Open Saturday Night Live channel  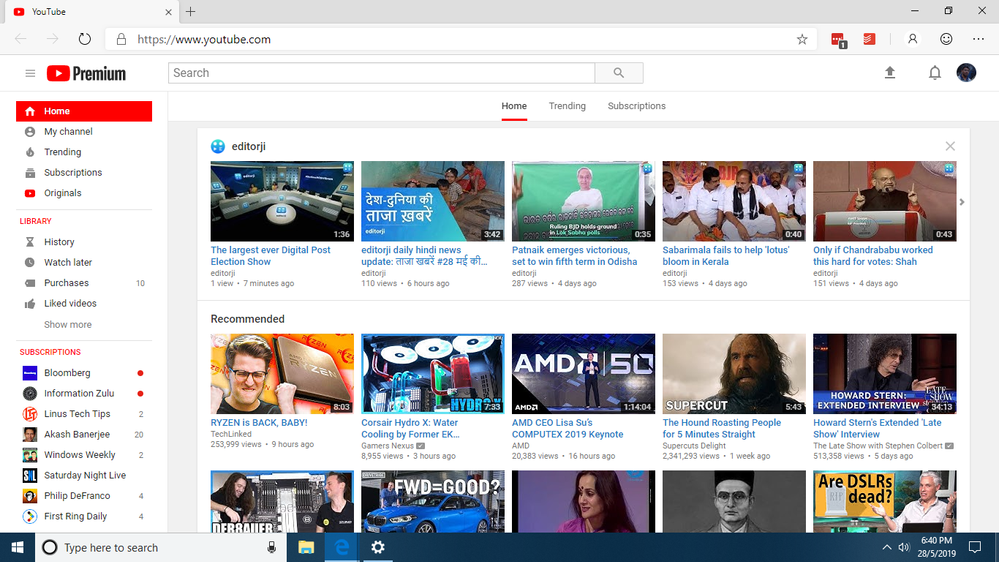point(84,475)
